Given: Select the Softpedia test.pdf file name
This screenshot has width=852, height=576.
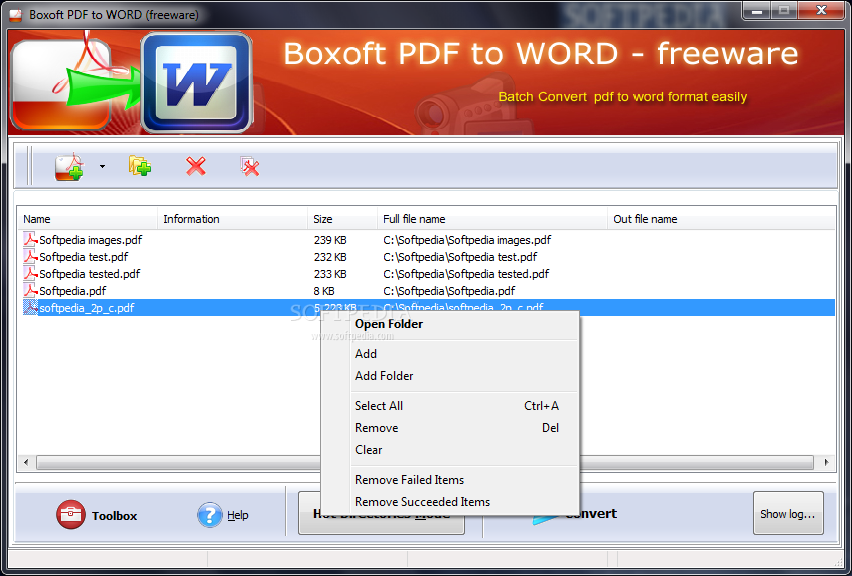Looking at the screenshot, I should tap(84, 256).
